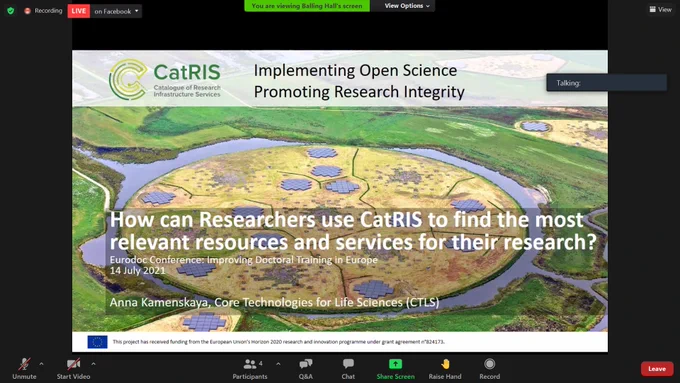Click the CatRIS logo on slide
The image size is (680, 383).
[x=164, y=80]
